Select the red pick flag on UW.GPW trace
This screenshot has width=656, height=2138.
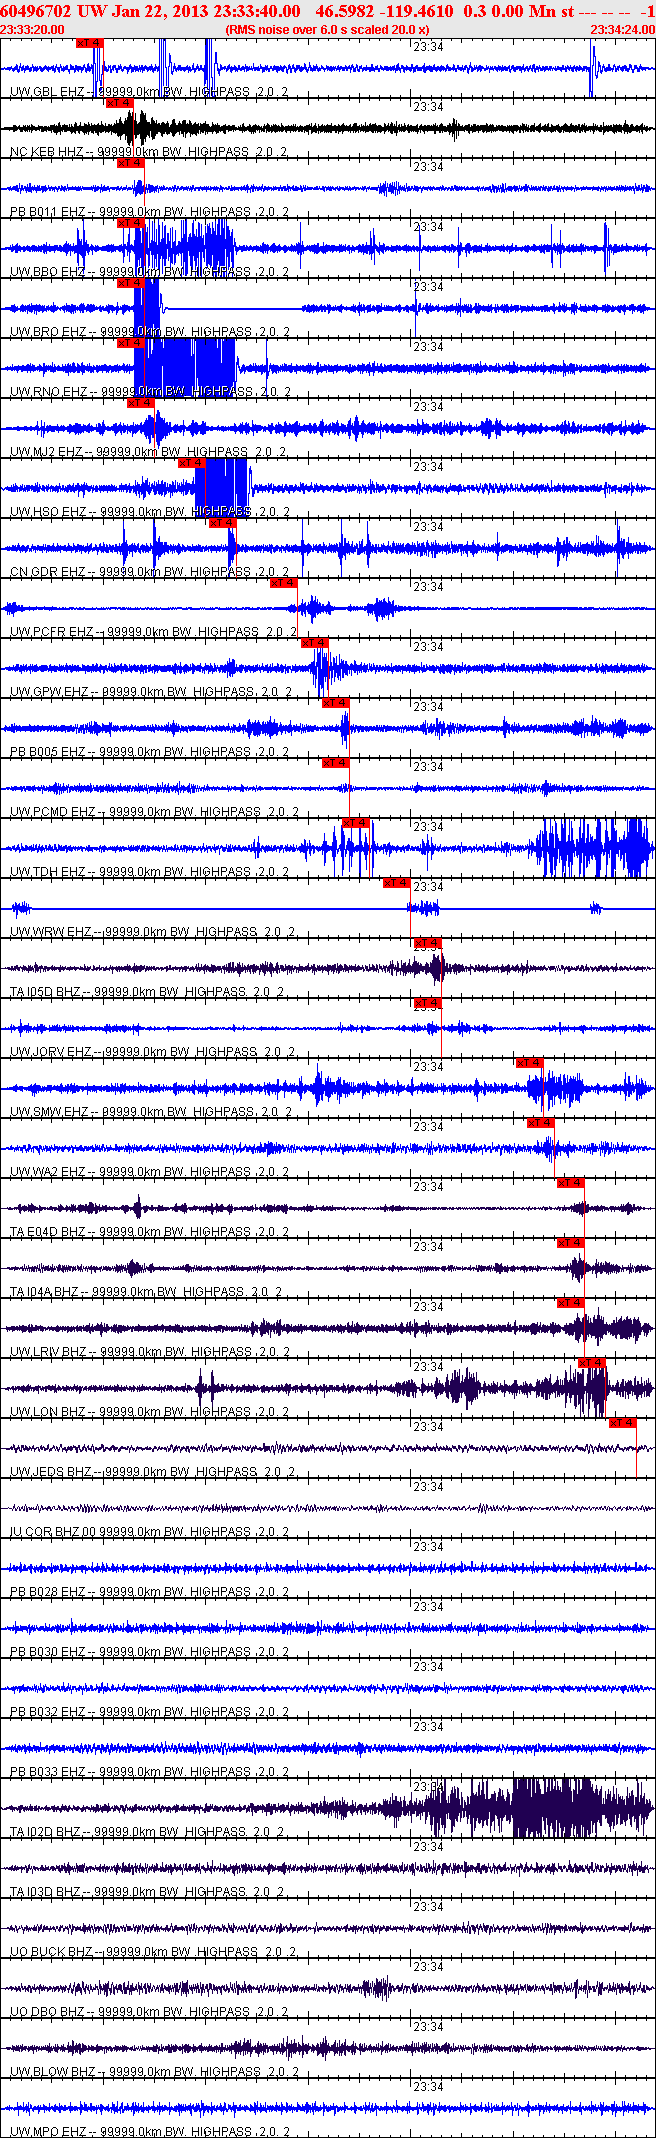point(315,643)
